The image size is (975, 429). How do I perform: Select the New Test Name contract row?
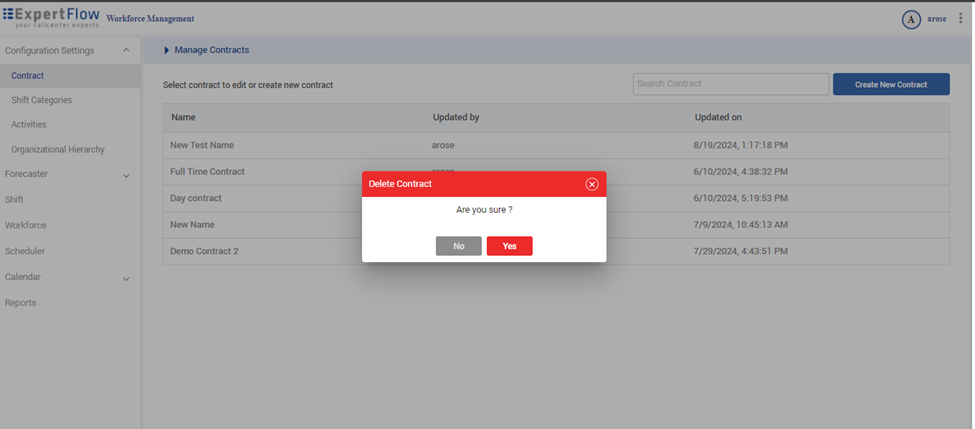(x=202, y=145)
